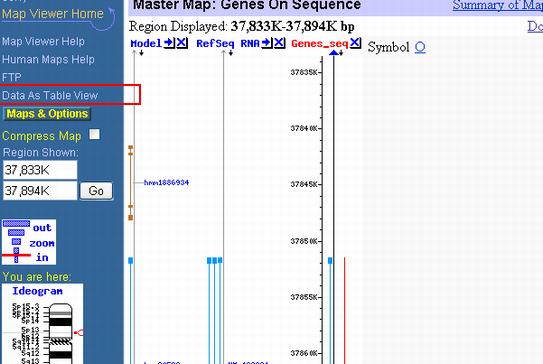
Task: Click the chromosome Ideogram thumbnail
Action: [42, 324]
